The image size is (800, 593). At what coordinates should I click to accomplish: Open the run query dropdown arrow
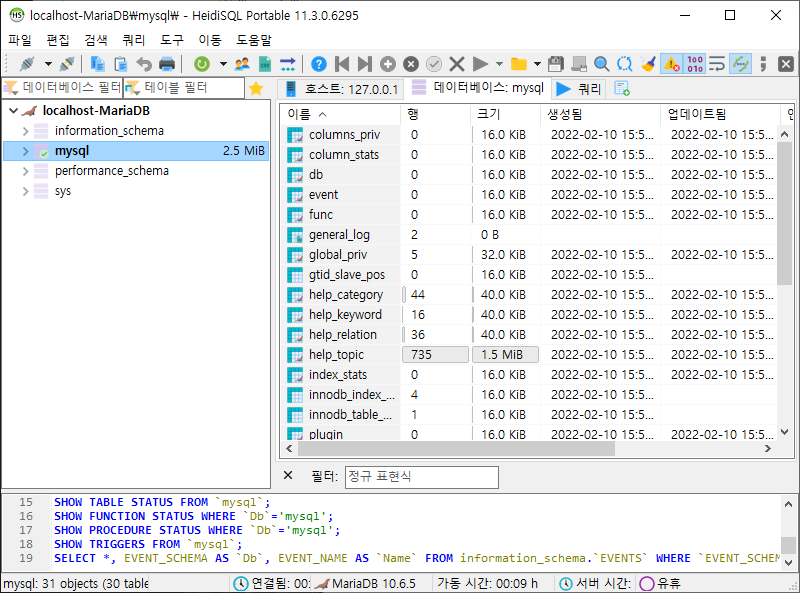click(x=499, y=64)
